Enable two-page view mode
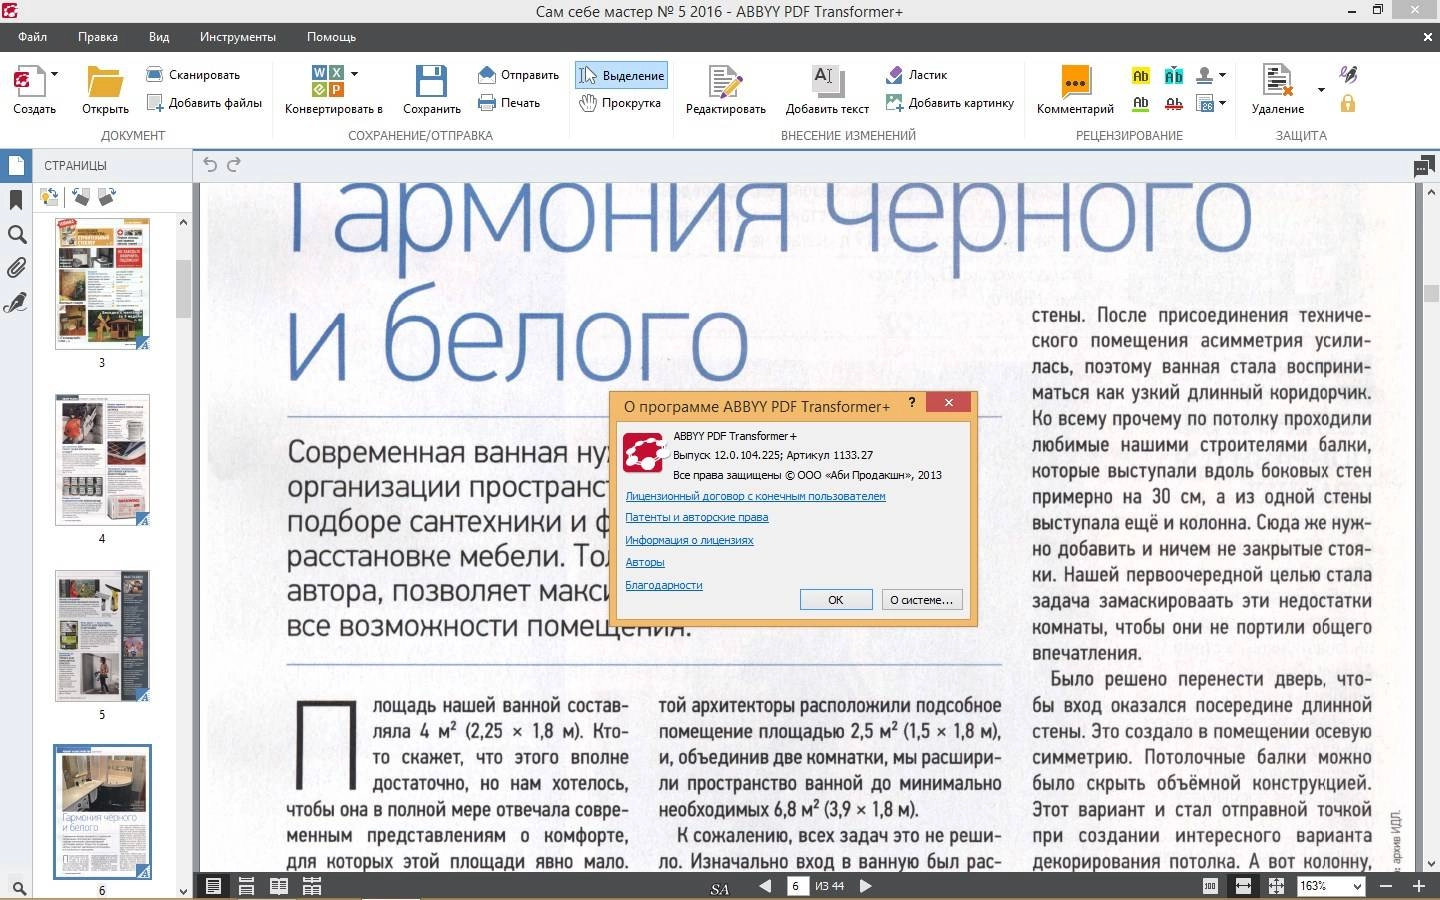The width and height of the screenshot is (1440, 900). [279, 886]
